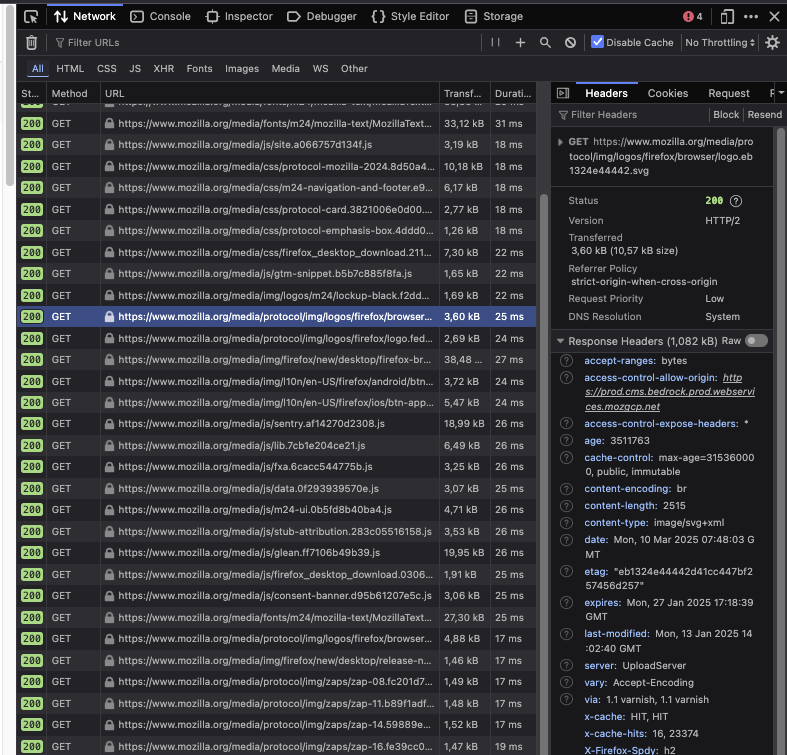The height and width of the screenshot is (755, 787).
Task: Toggle responsive design mode icon
Action: 727,17
